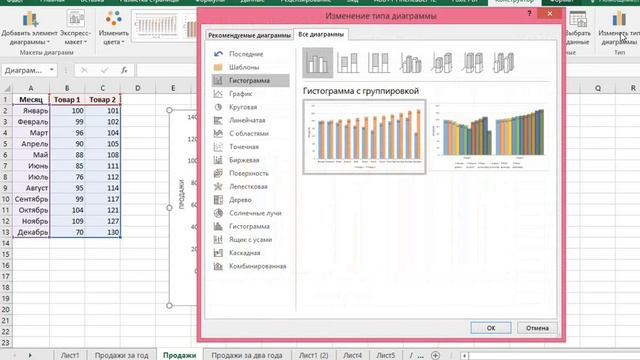Select 3-D column subtype icon
This screenshot has width=640, height=360.
point(503,63)
